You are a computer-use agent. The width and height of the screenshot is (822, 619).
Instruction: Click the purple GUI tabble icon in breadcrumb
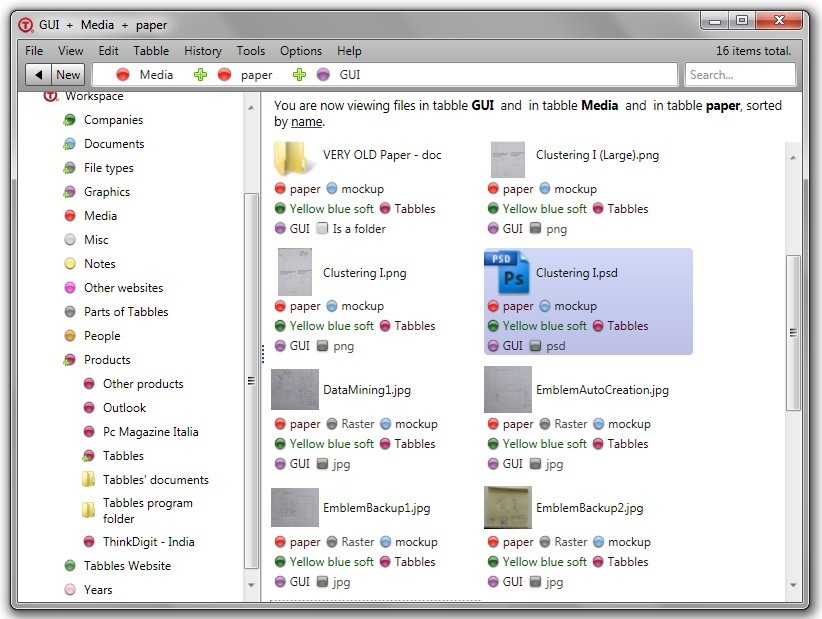click(x=323, y=75)
